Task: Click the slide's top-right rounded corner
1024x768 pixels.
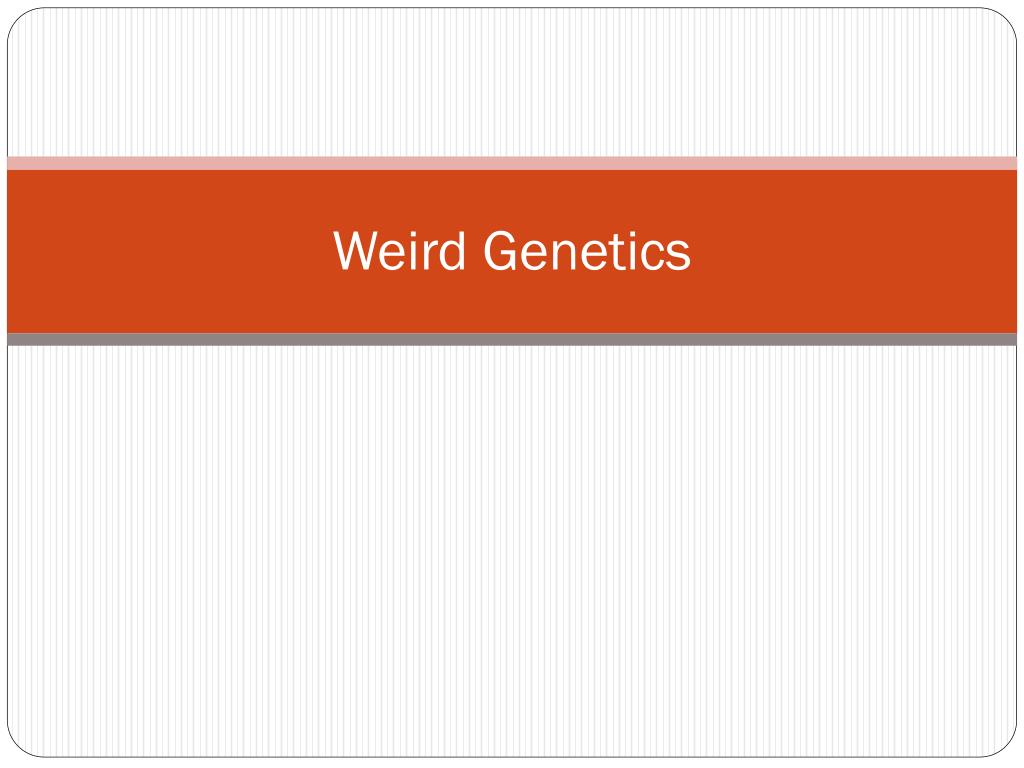Action: coord(1006,18)
